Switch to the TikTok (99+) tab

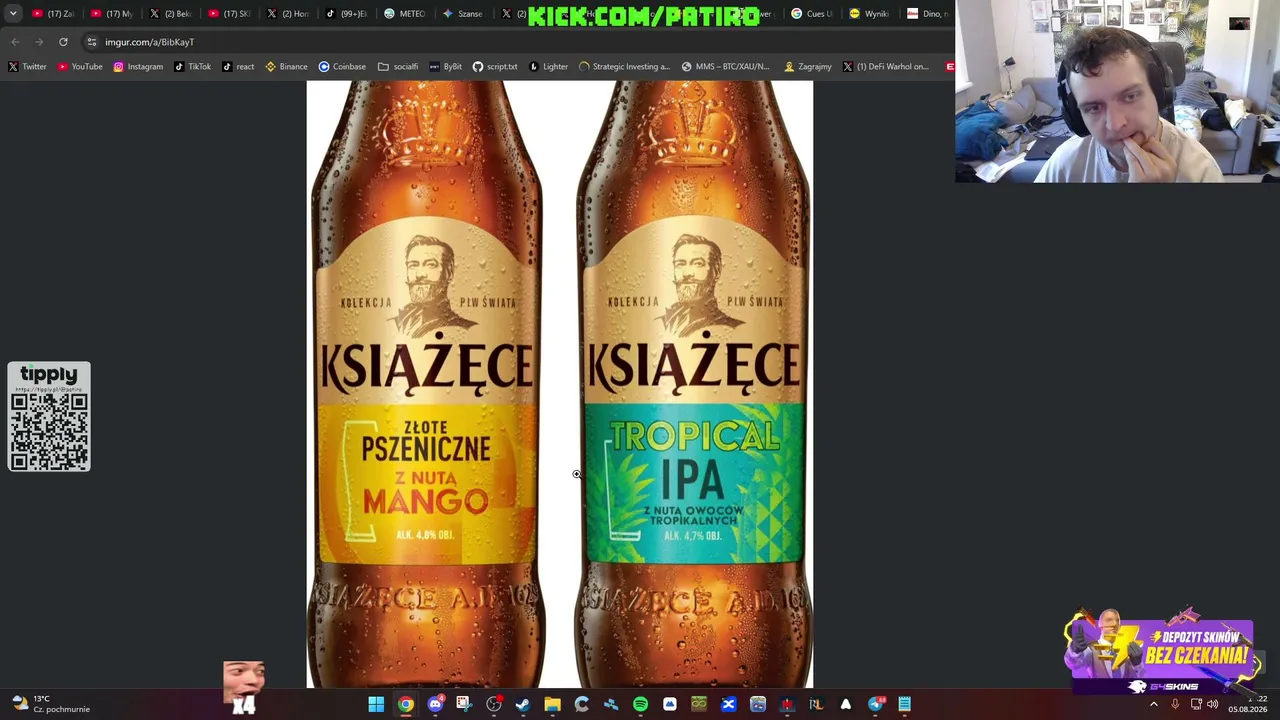point(347,14)
